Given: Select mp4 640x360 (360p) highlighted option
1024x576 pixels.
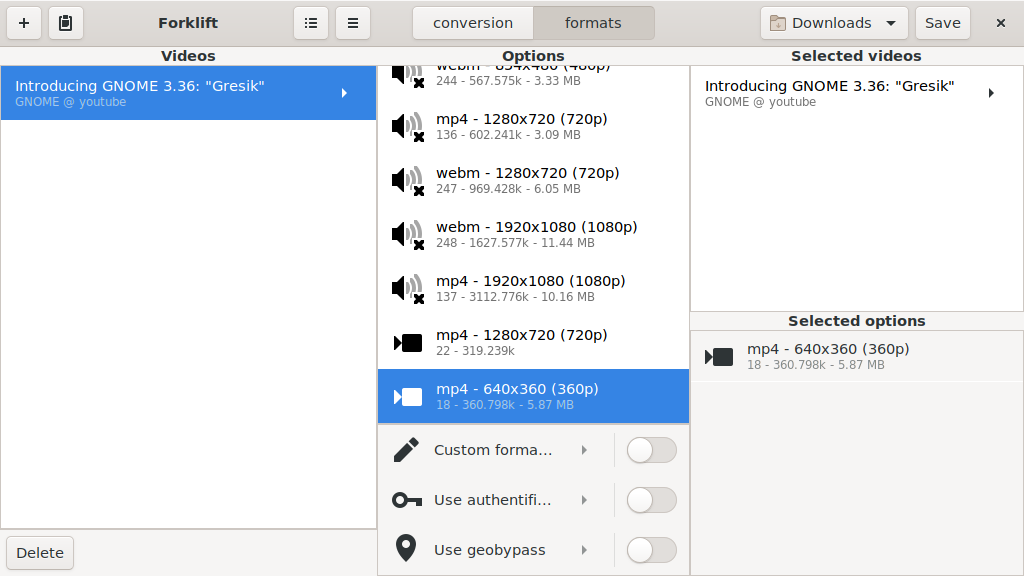Looking at the screenshot, I should click(533, 396).
